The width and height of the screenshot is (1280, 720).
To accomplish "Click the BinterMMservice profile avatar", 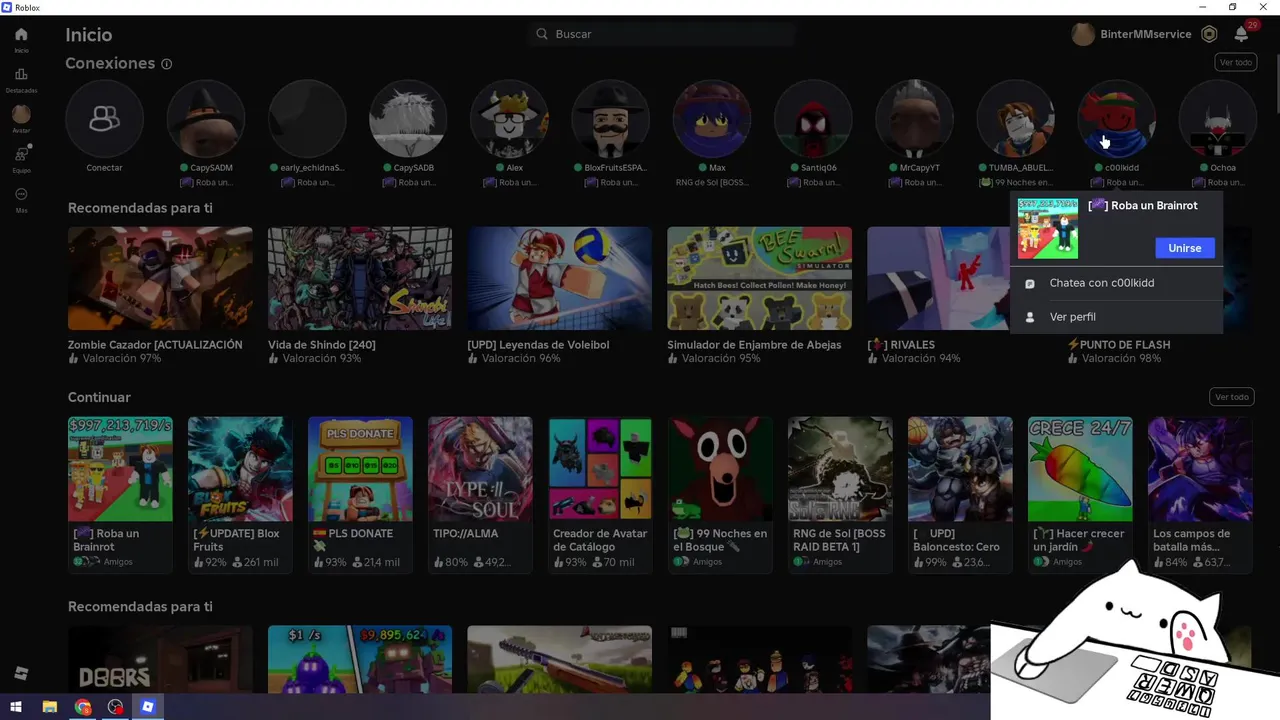I will coord(1082,34).
